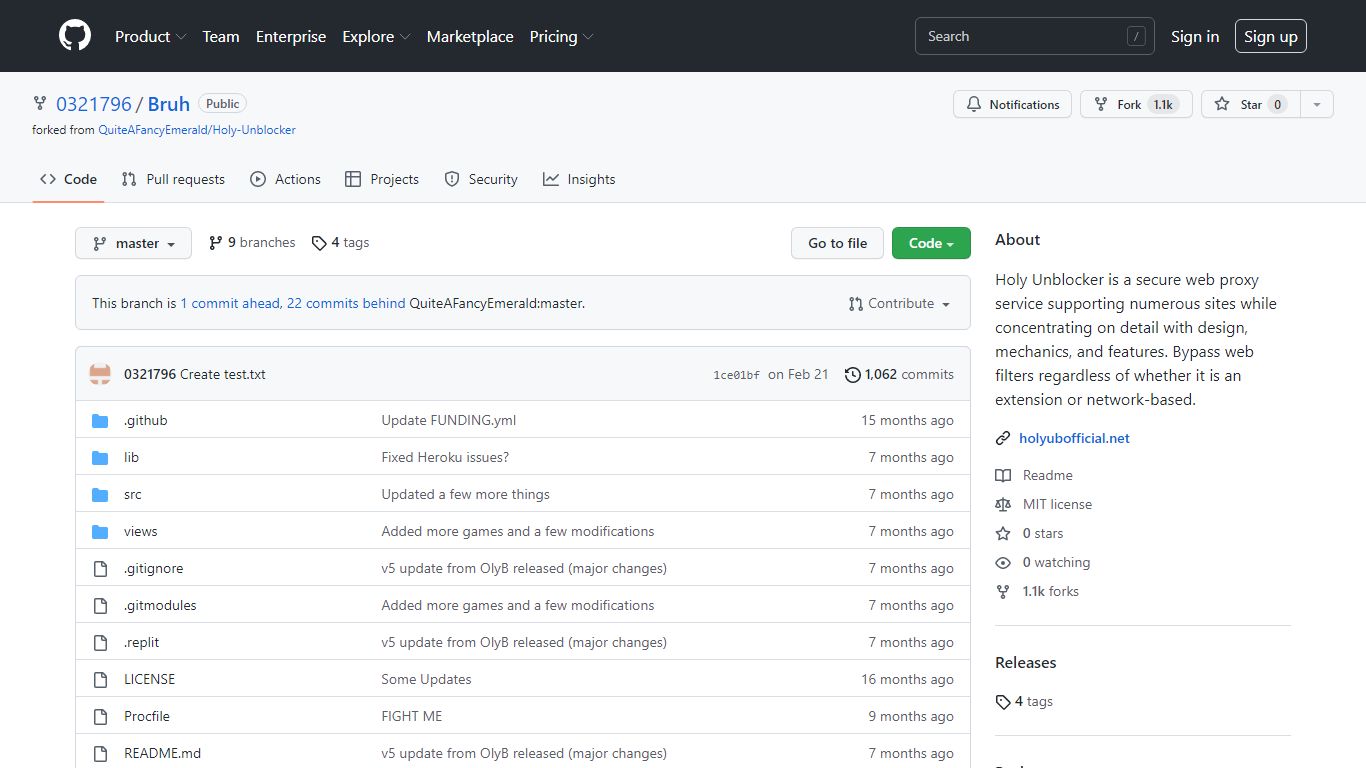Open the 'FIGHT ME' commit message
This screenshot has height=768, width=1366.
[411, 716]
